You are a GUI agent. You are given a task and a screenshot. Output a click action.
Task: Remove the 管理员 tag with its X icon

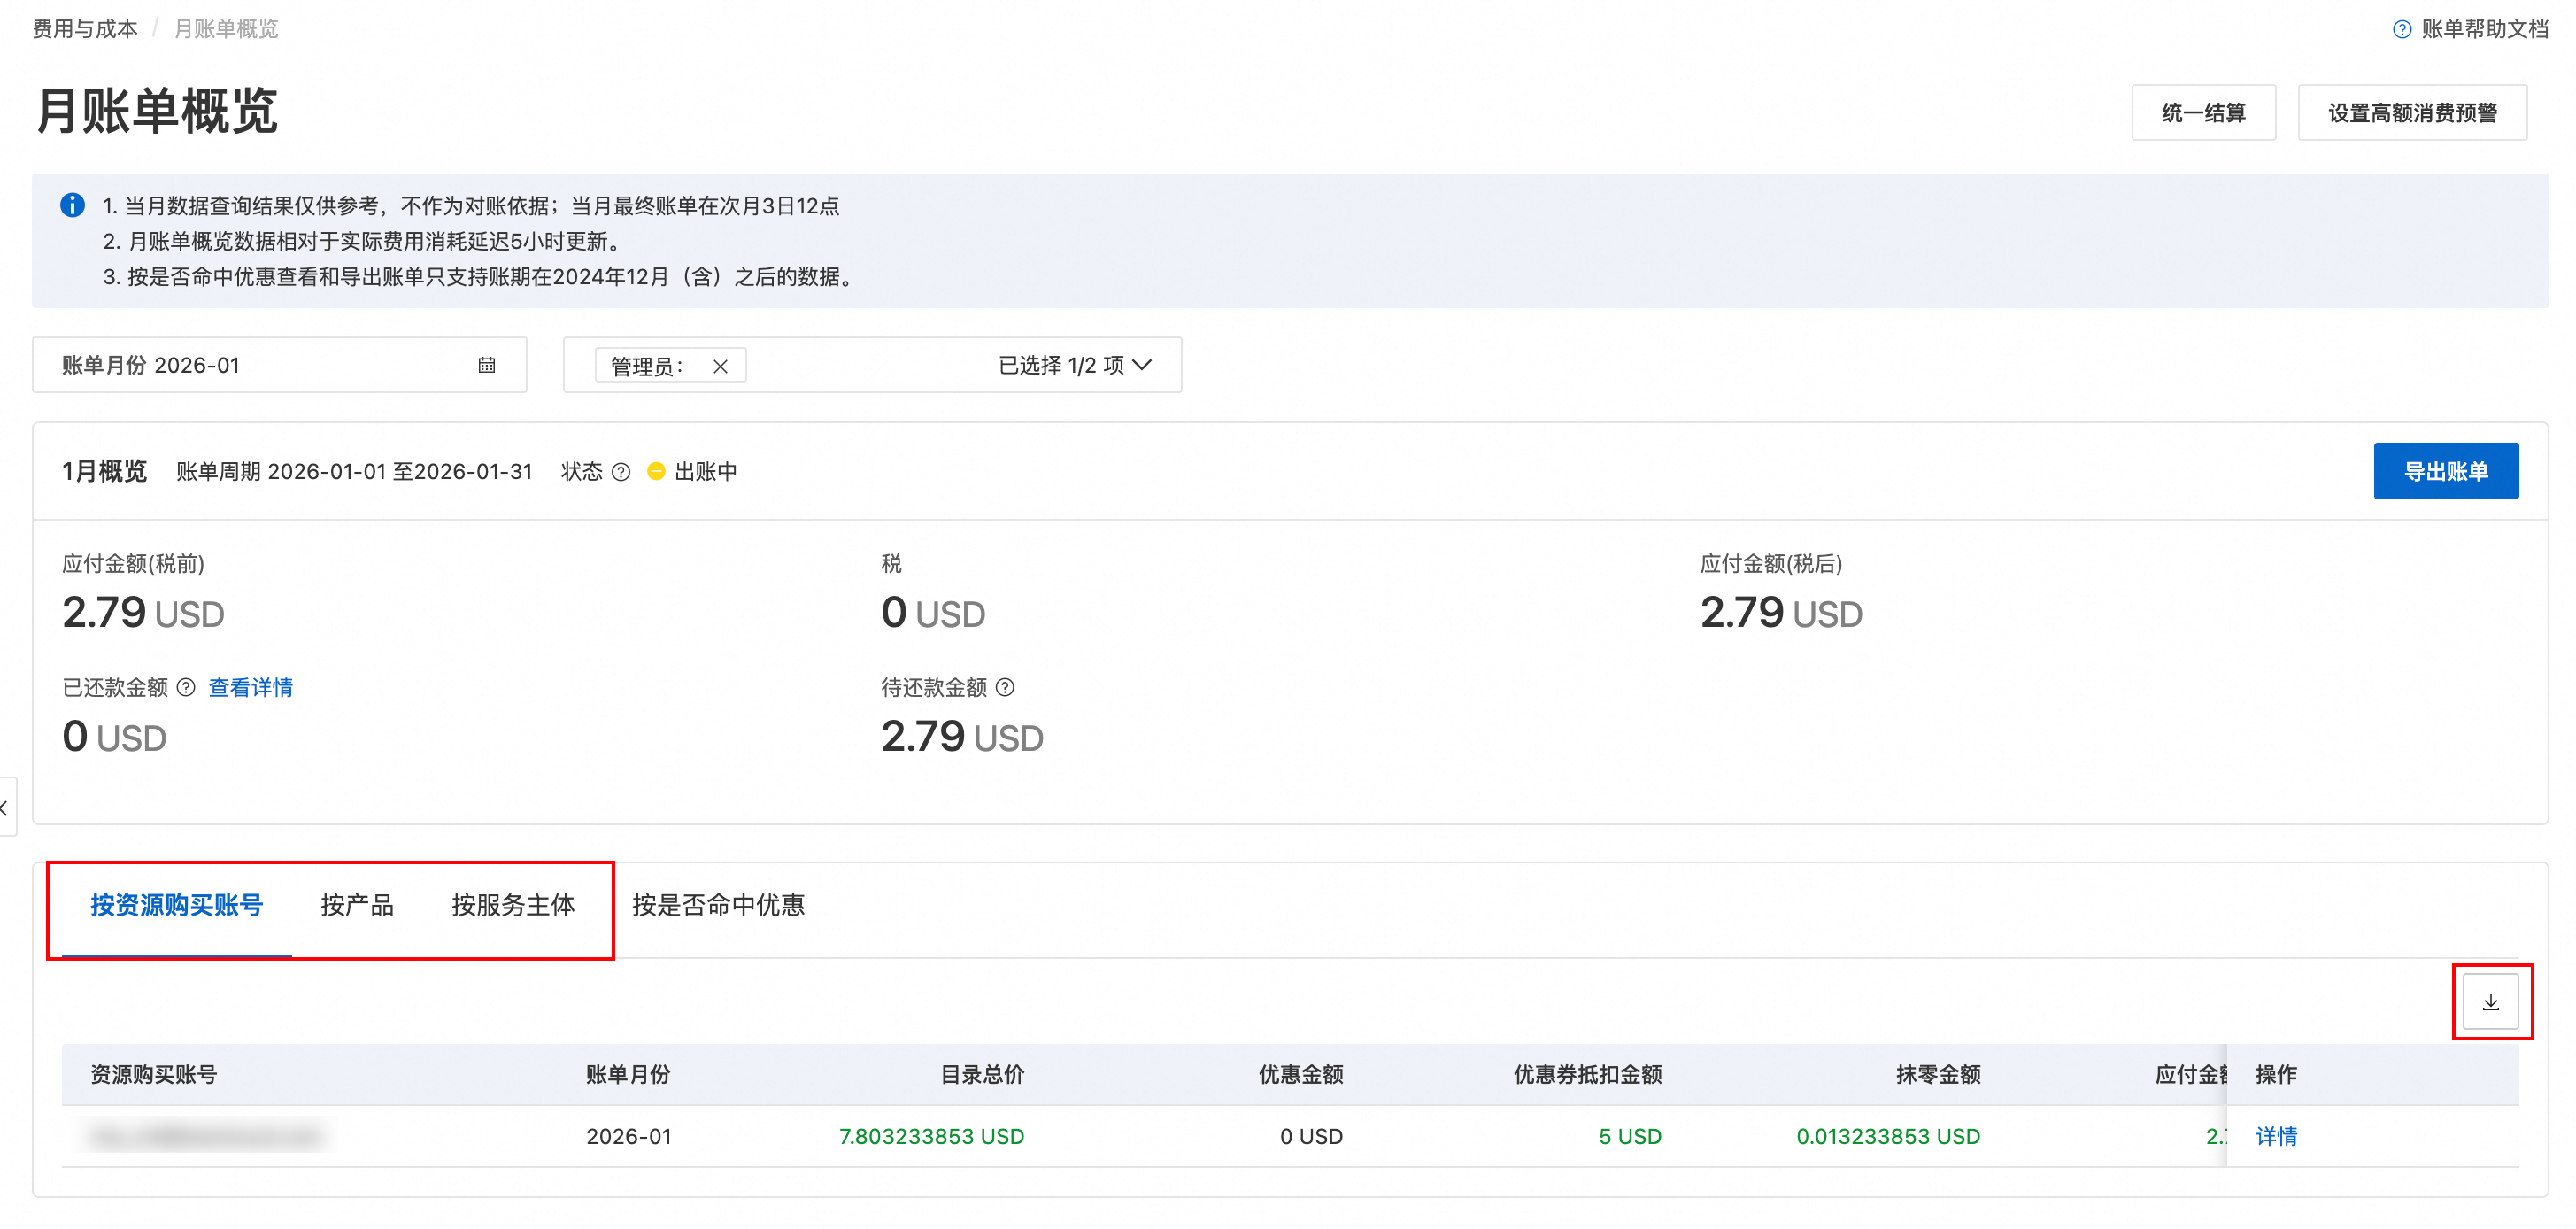click(720, 366)
